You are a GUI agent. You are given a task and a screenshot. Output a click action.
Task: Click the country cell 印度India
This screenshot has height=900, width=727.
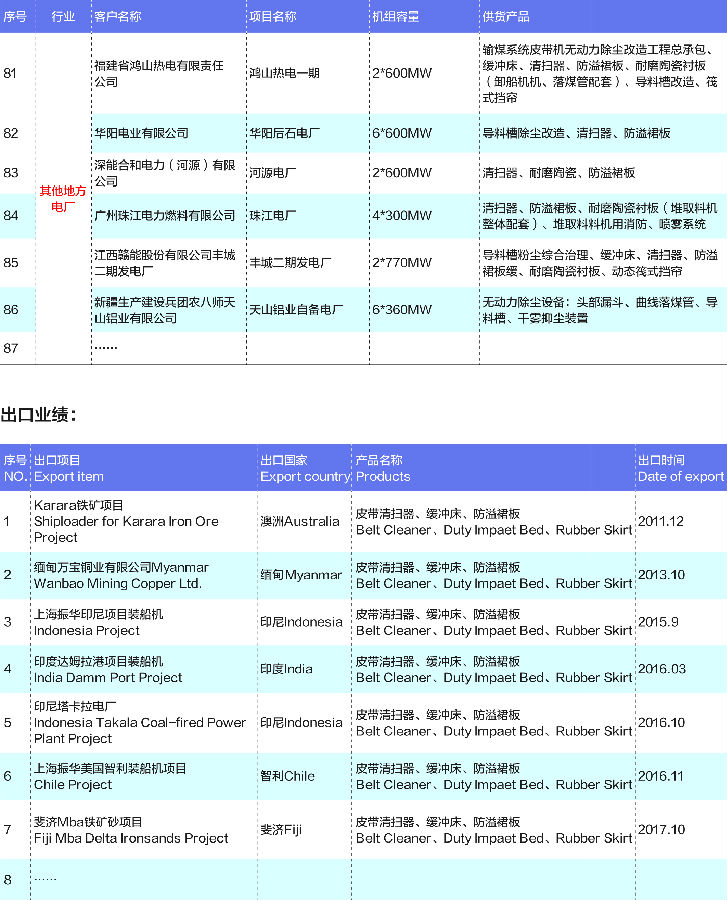[286, 669]
